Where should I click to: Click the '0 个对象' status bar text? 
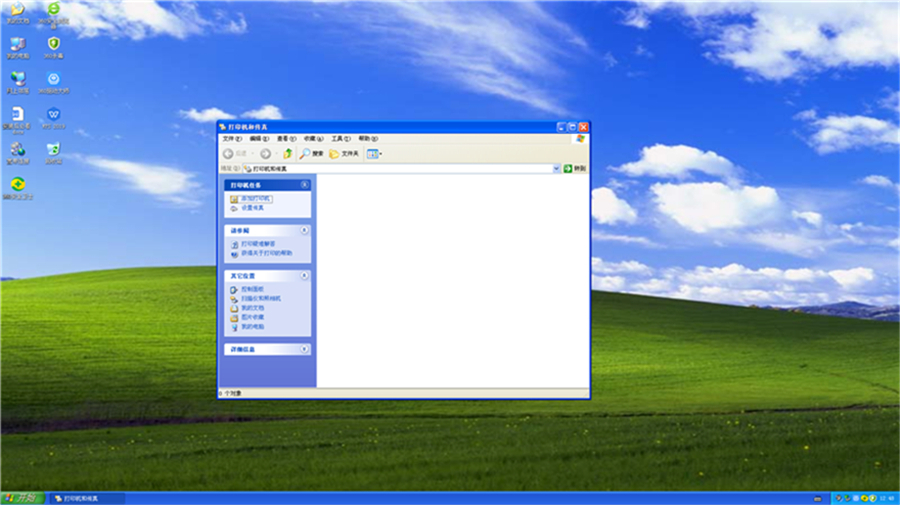(x=231, y=394)
